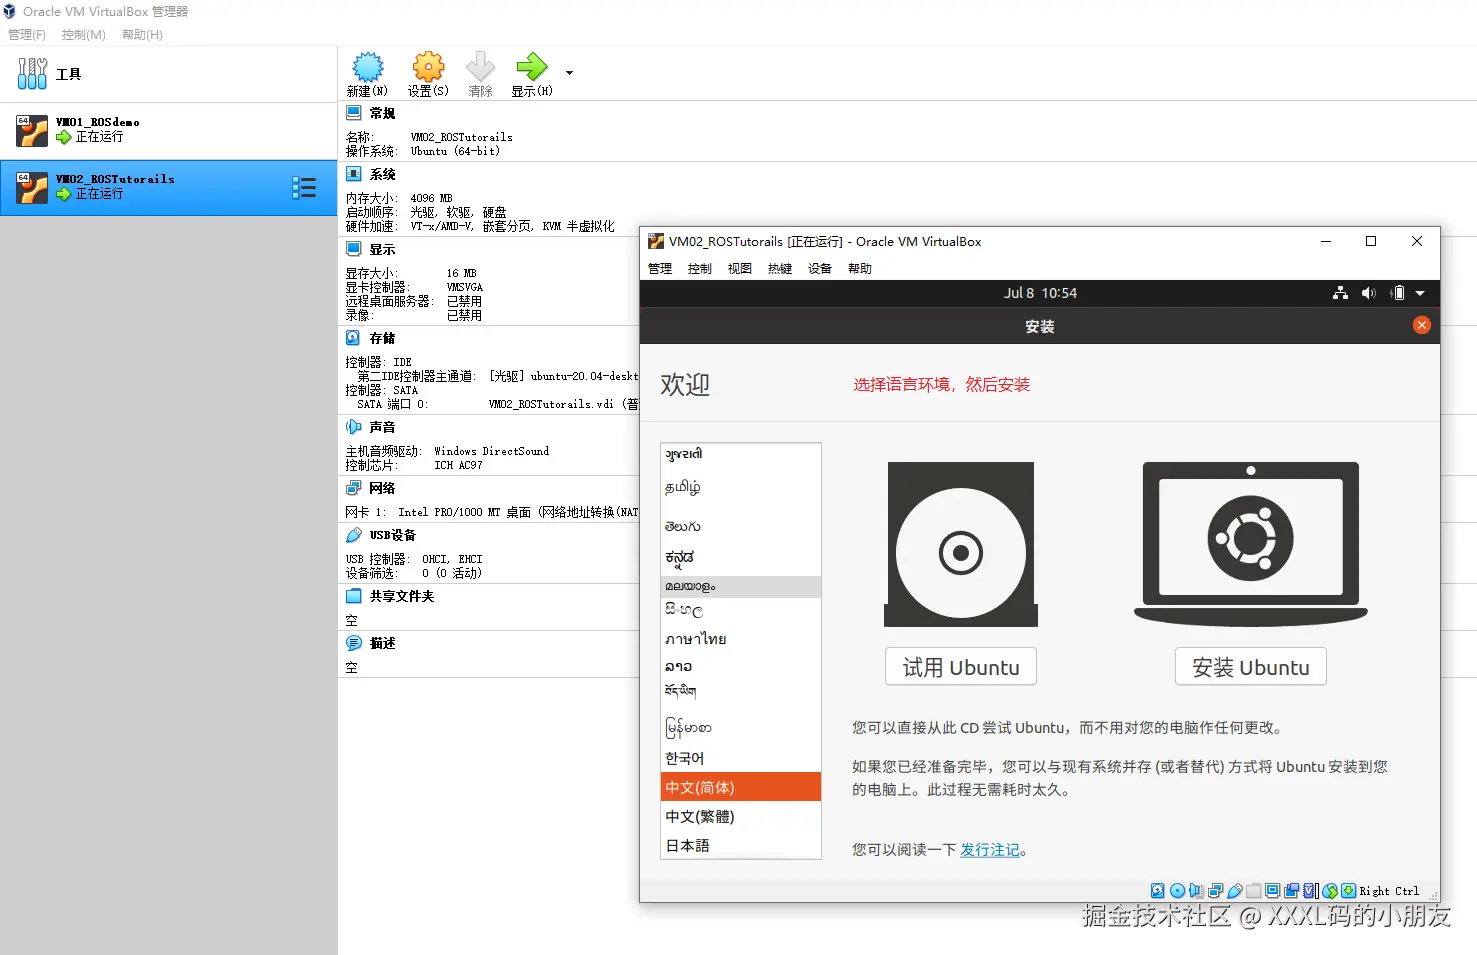
Task: Click the CPU virtualization status icon
Action: (x=1311, y=890)
